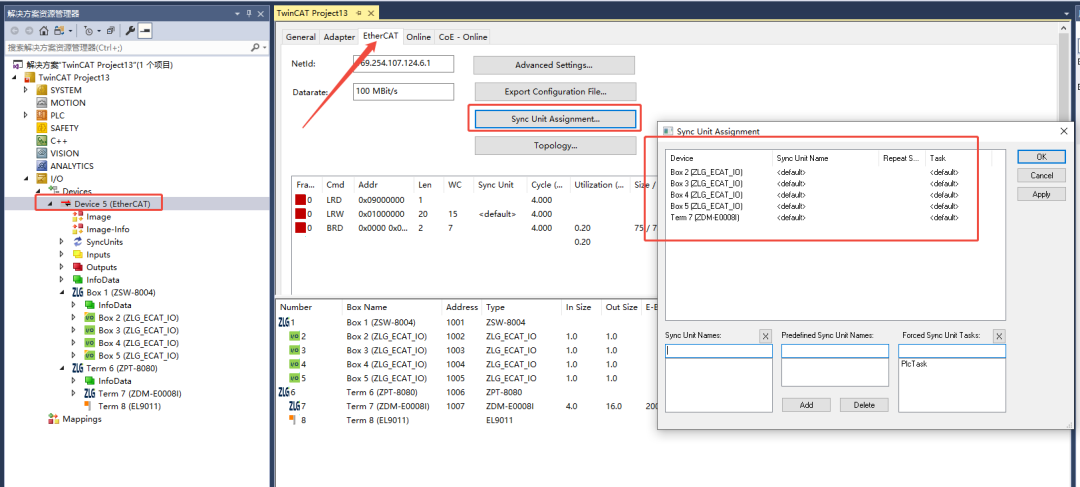Expand Box 2 (ZLG_ECAT_IO) in tree
The image size is (1080, 487).
pos(74,318)
